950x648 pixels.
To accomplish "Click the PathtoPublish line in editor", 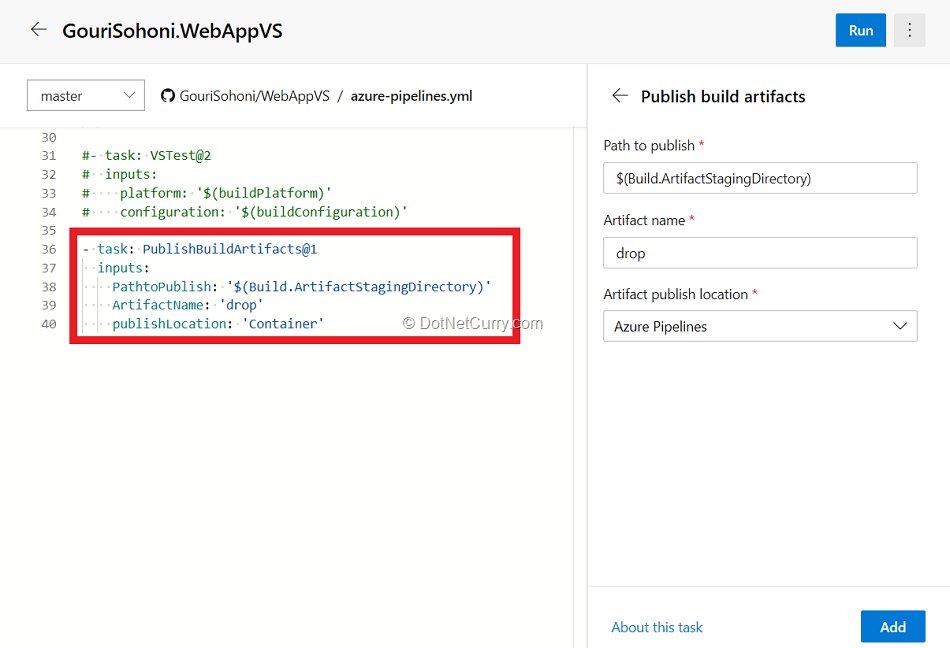I will click(301, 286).
